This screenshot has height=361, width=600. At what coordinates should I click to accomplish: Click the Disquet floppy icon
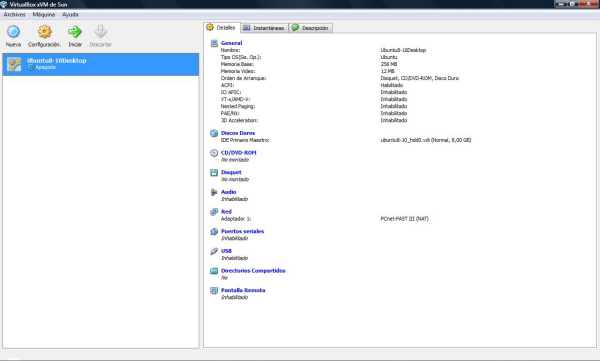click(x=214, y=173)
